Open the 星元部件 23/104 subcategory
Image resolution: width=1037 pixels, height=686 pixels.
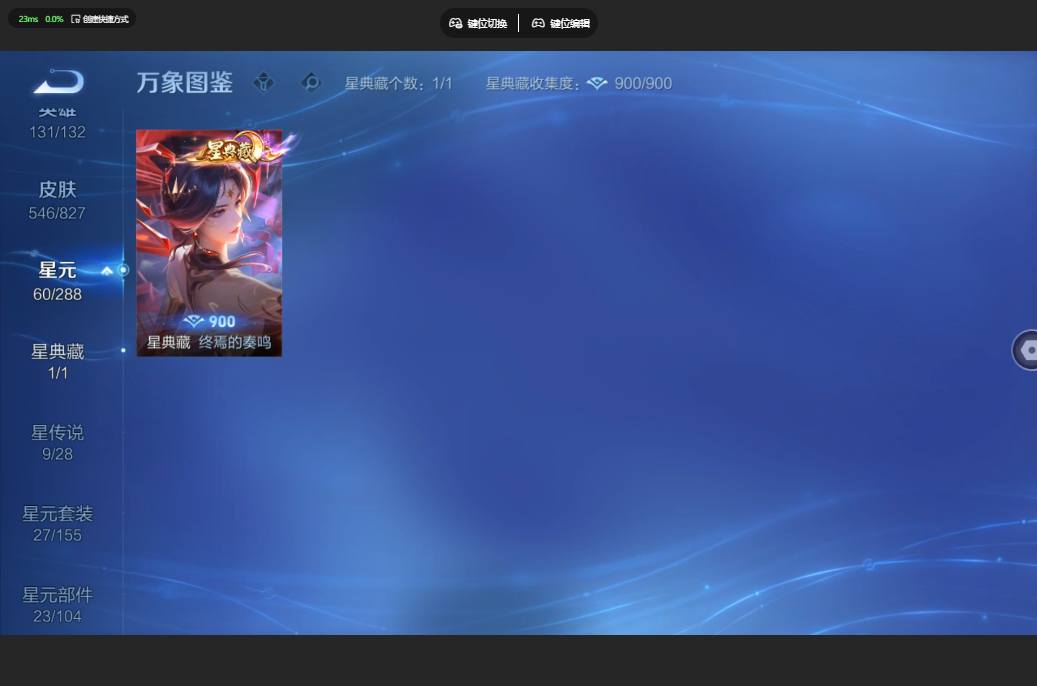coord(58,605)
